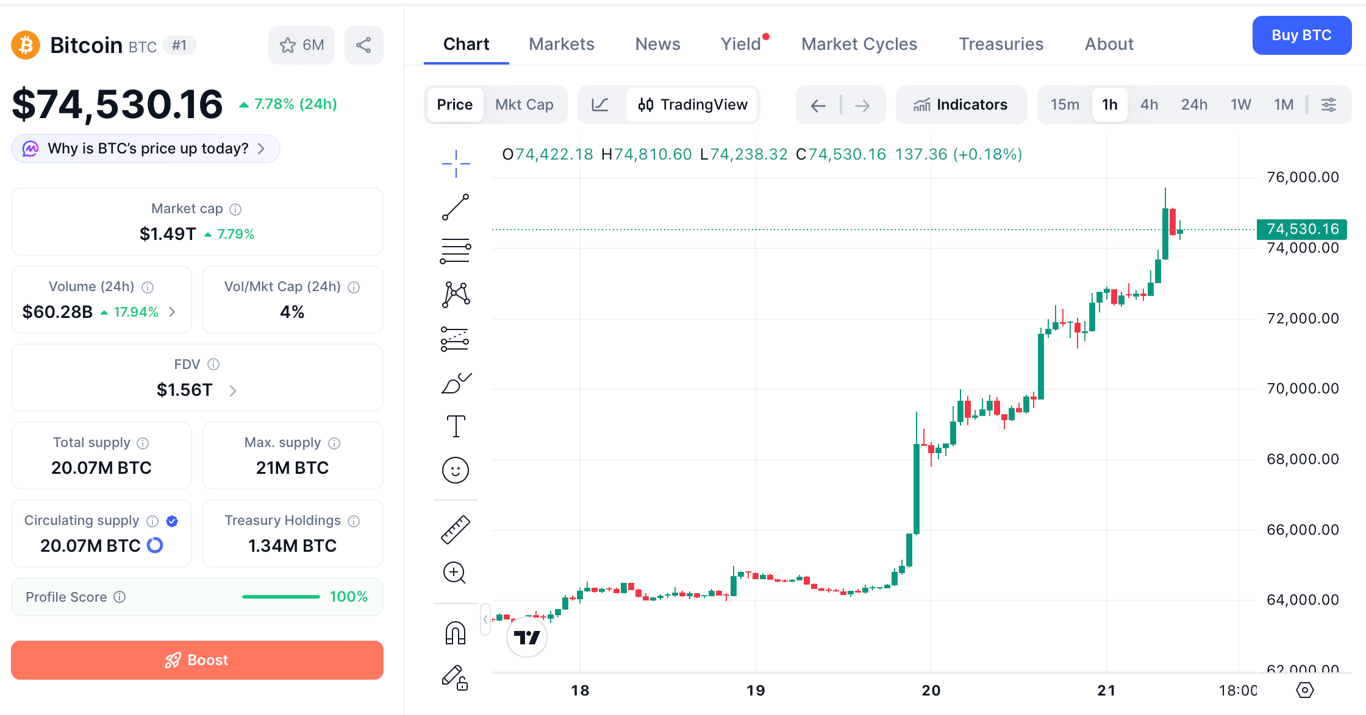1366x715 pixels.
Task: Show Vol/Mkt Cap info icon
Action: pos(354,287)
